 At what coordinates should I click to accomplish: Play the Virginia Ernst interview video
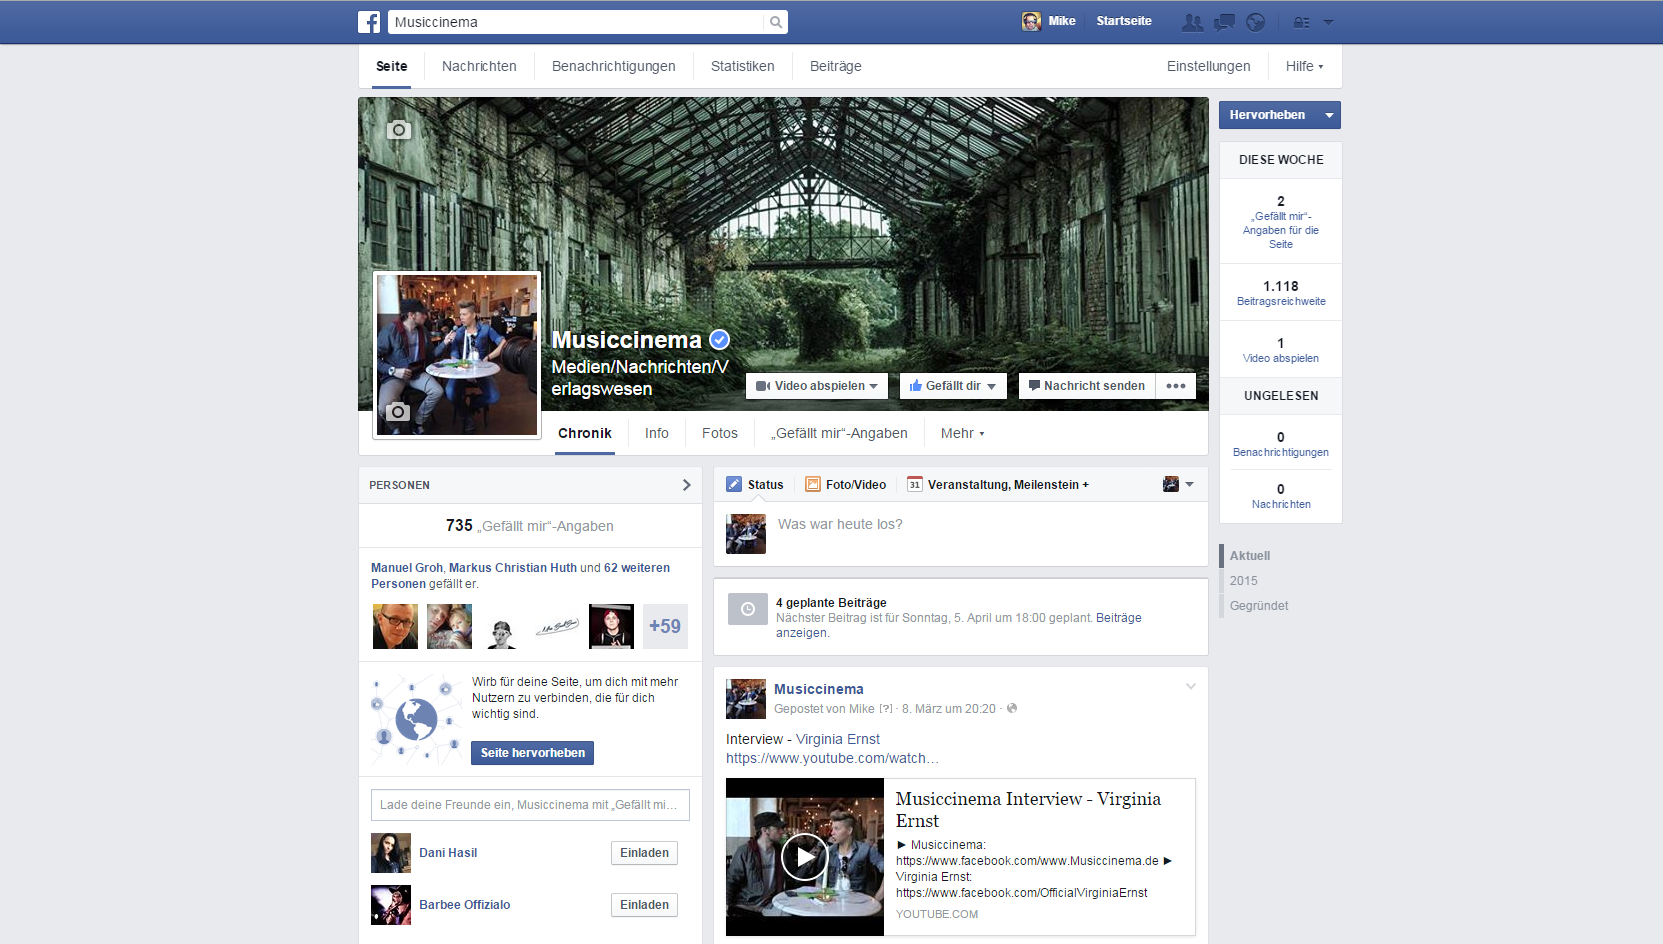click(x=805, y=857)
